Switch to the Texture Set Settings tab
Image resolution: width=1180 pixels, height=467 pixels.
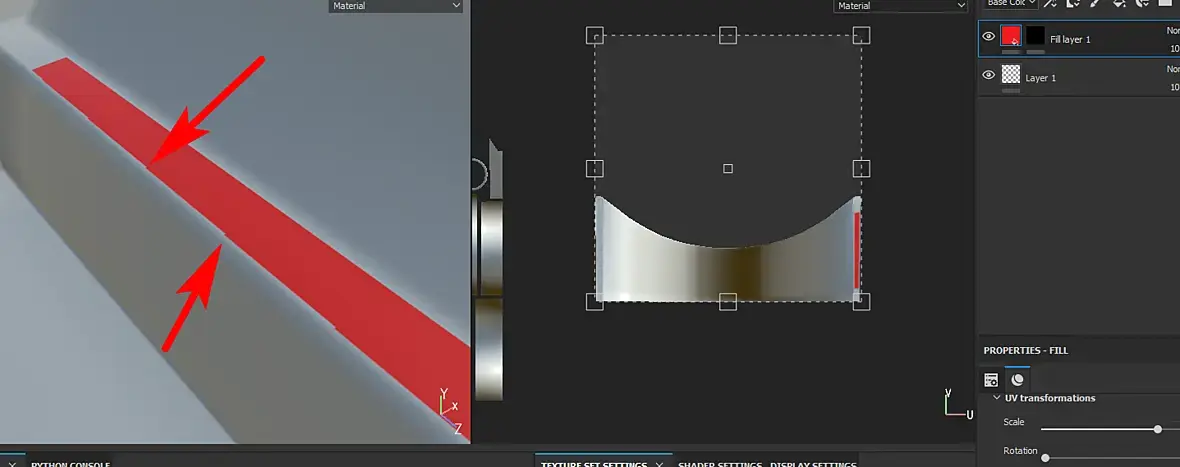coord(594,464)
